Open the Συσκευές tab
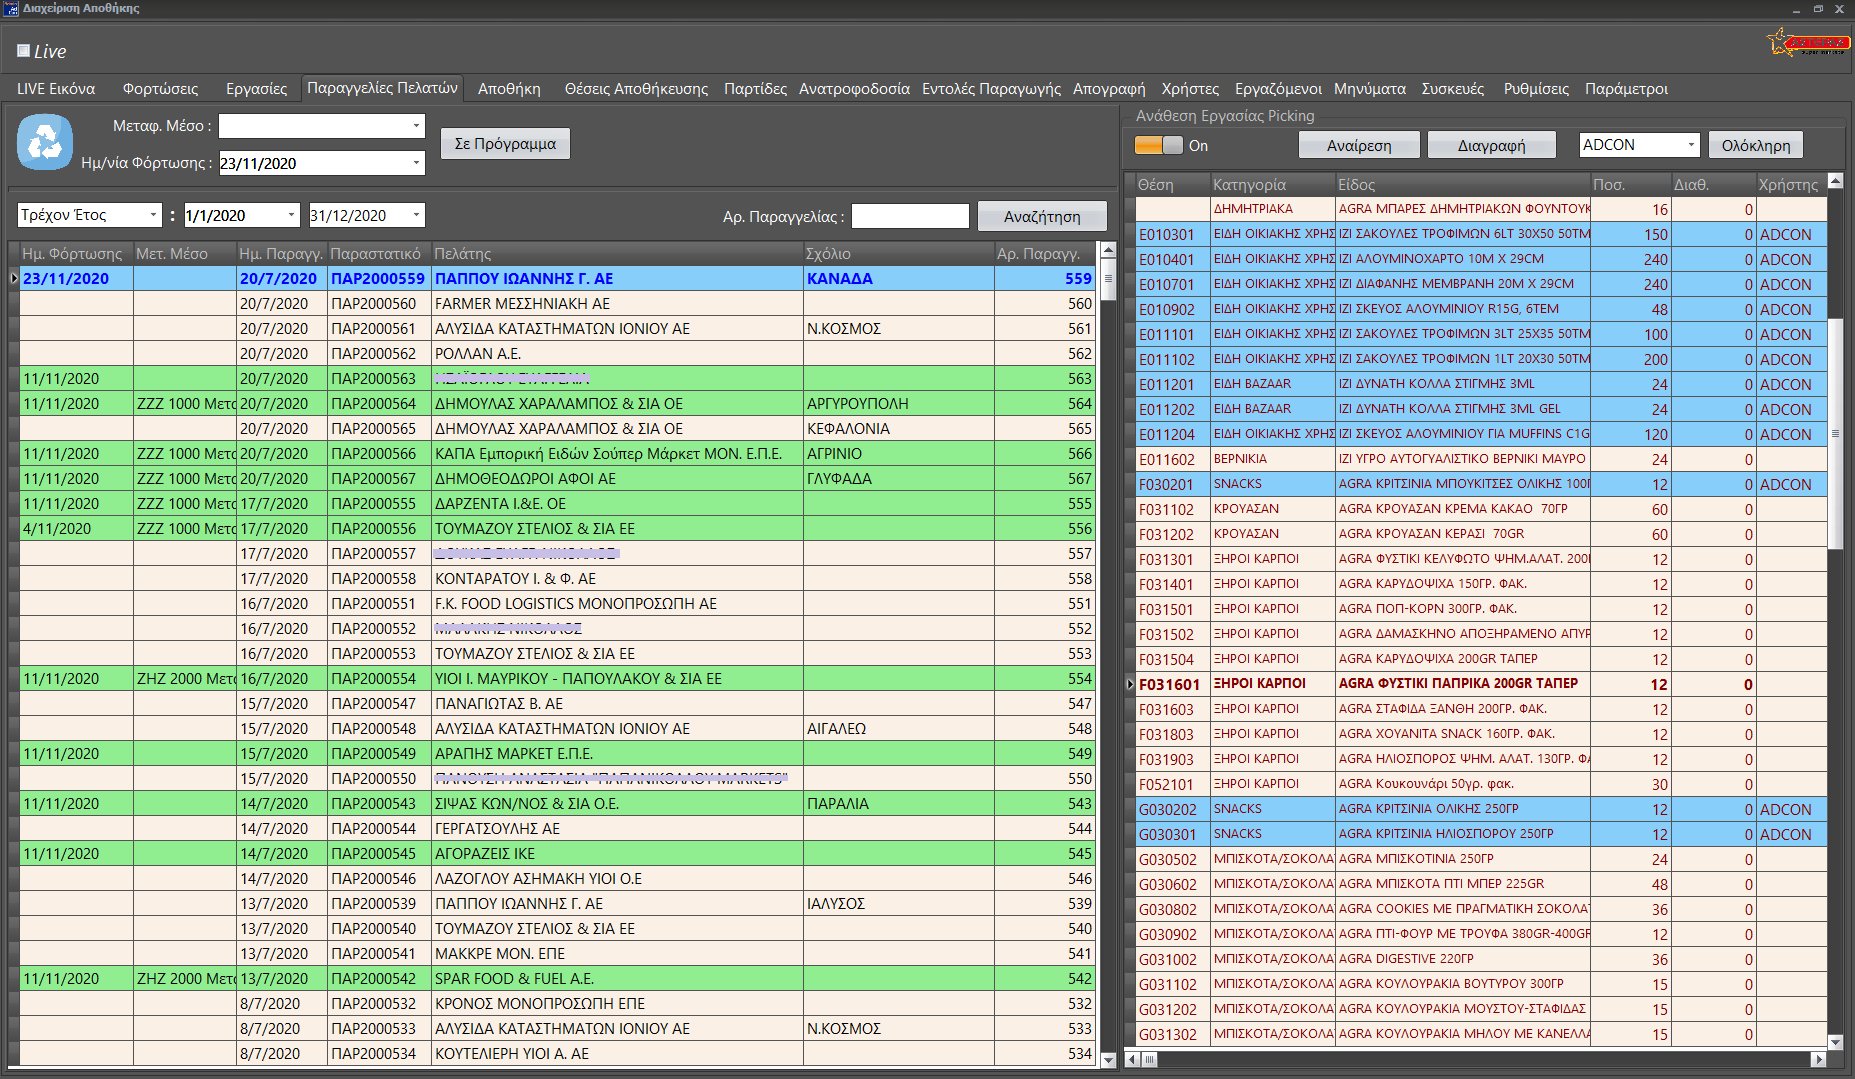Image resolution: width=1855 pixels, height=1079 pixels. (1453, 89)
